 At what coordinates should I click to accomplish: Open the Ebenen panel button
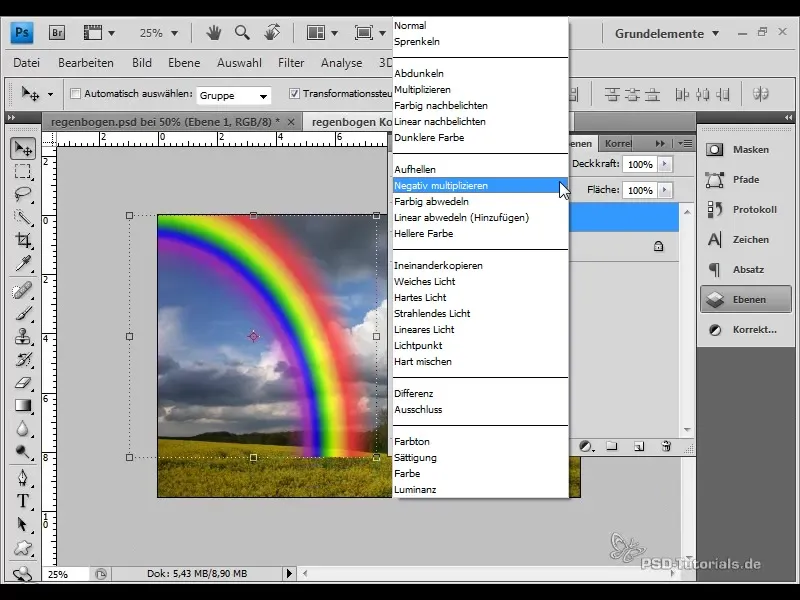pyautogui.click(x=745, y=299)
